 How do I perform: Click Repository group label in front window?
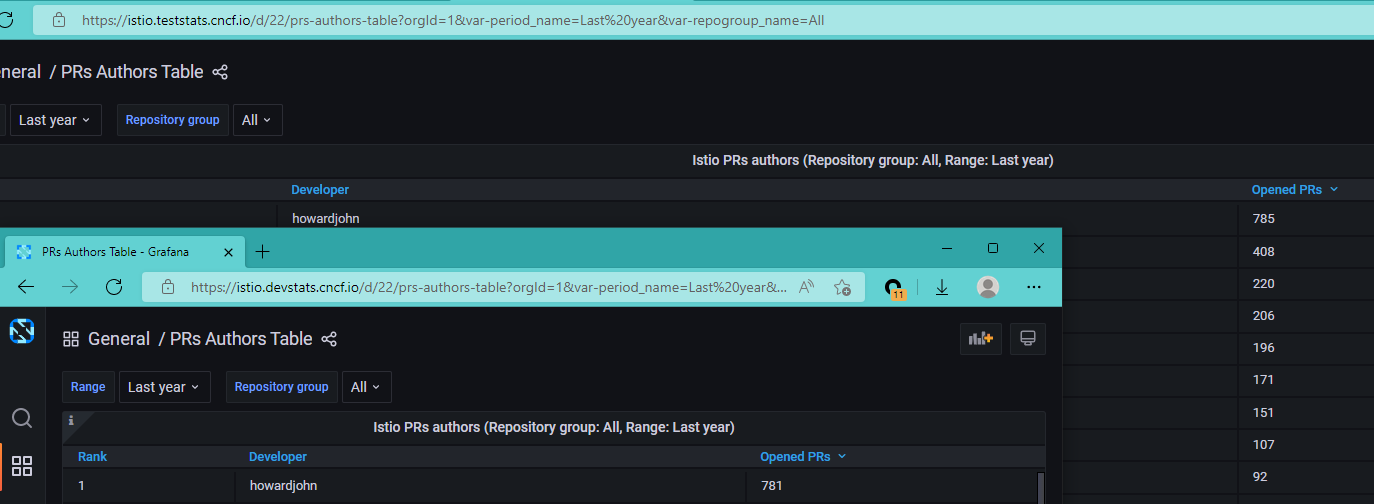click(281, 387)
